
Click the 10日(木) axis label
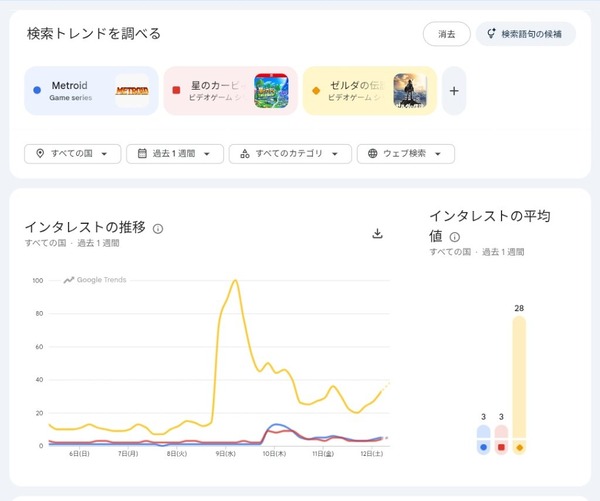(x=274, y=454)
